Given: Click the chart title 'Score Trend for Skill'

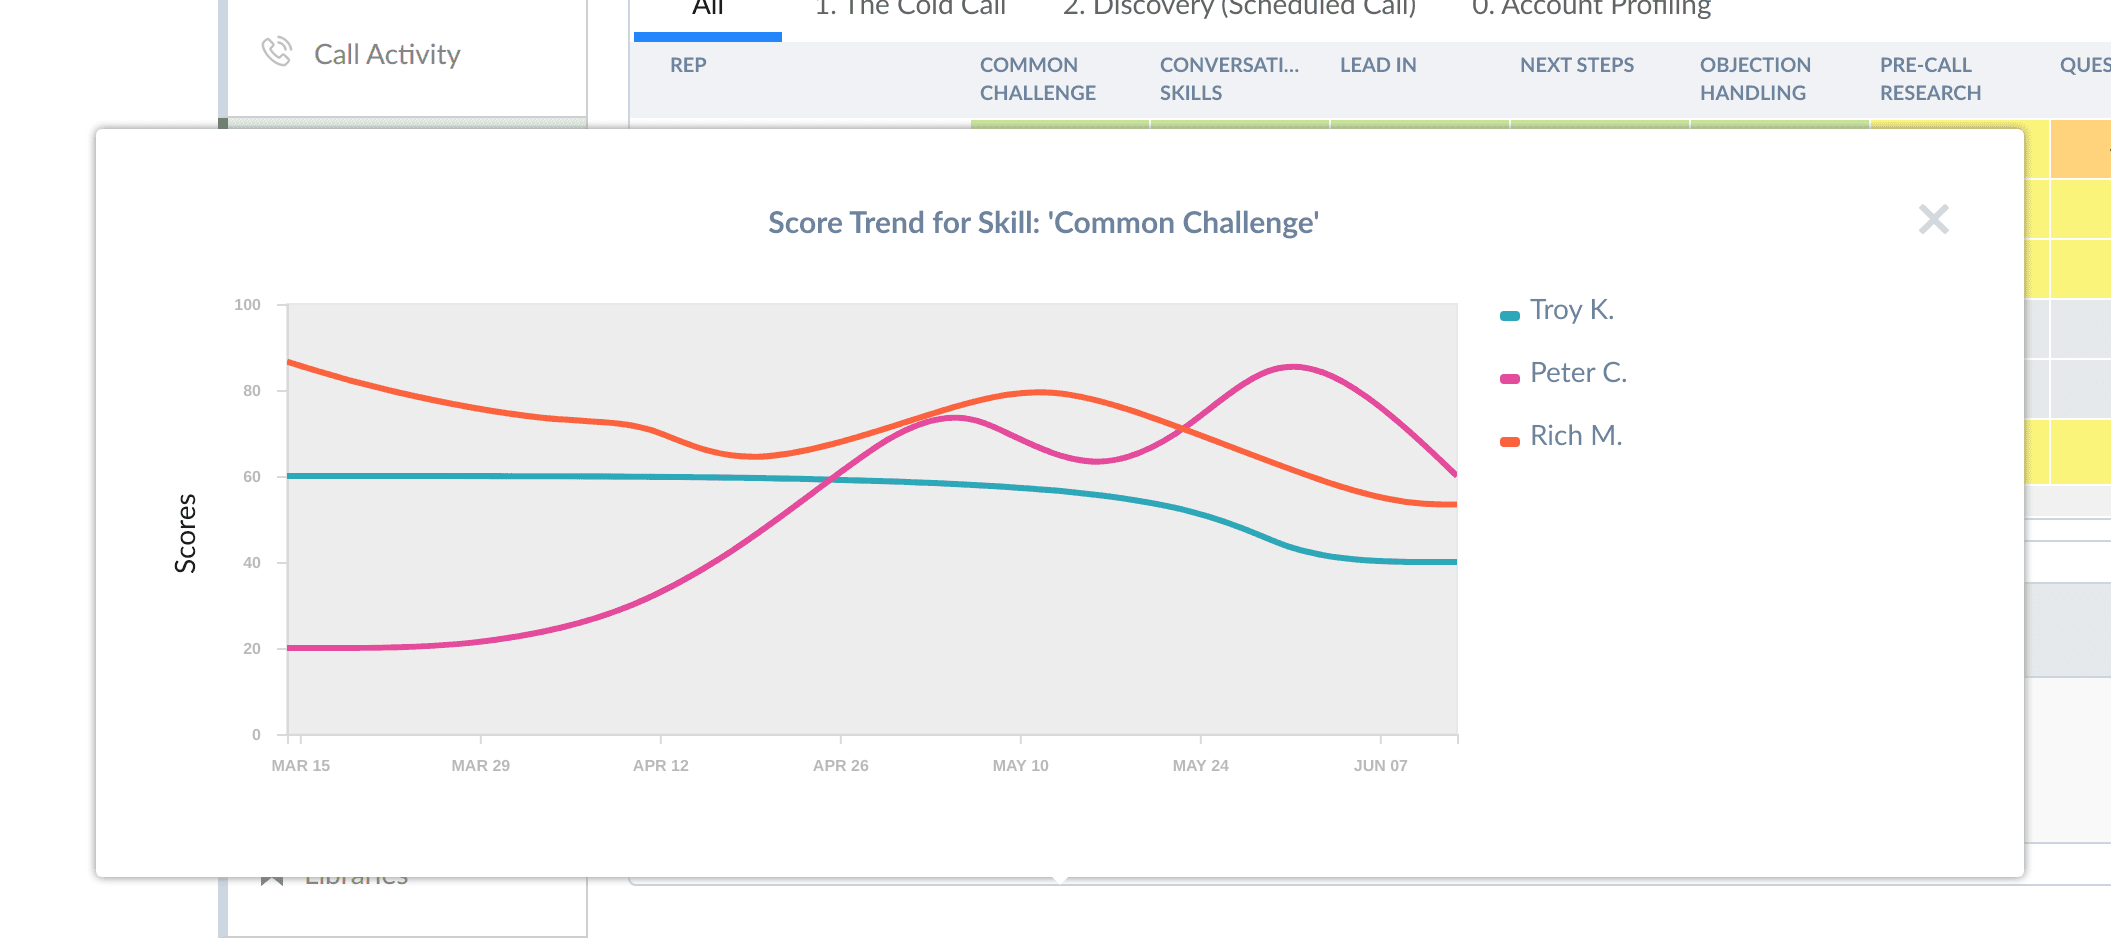Looking at the screenshot, I should point(1043,222).
